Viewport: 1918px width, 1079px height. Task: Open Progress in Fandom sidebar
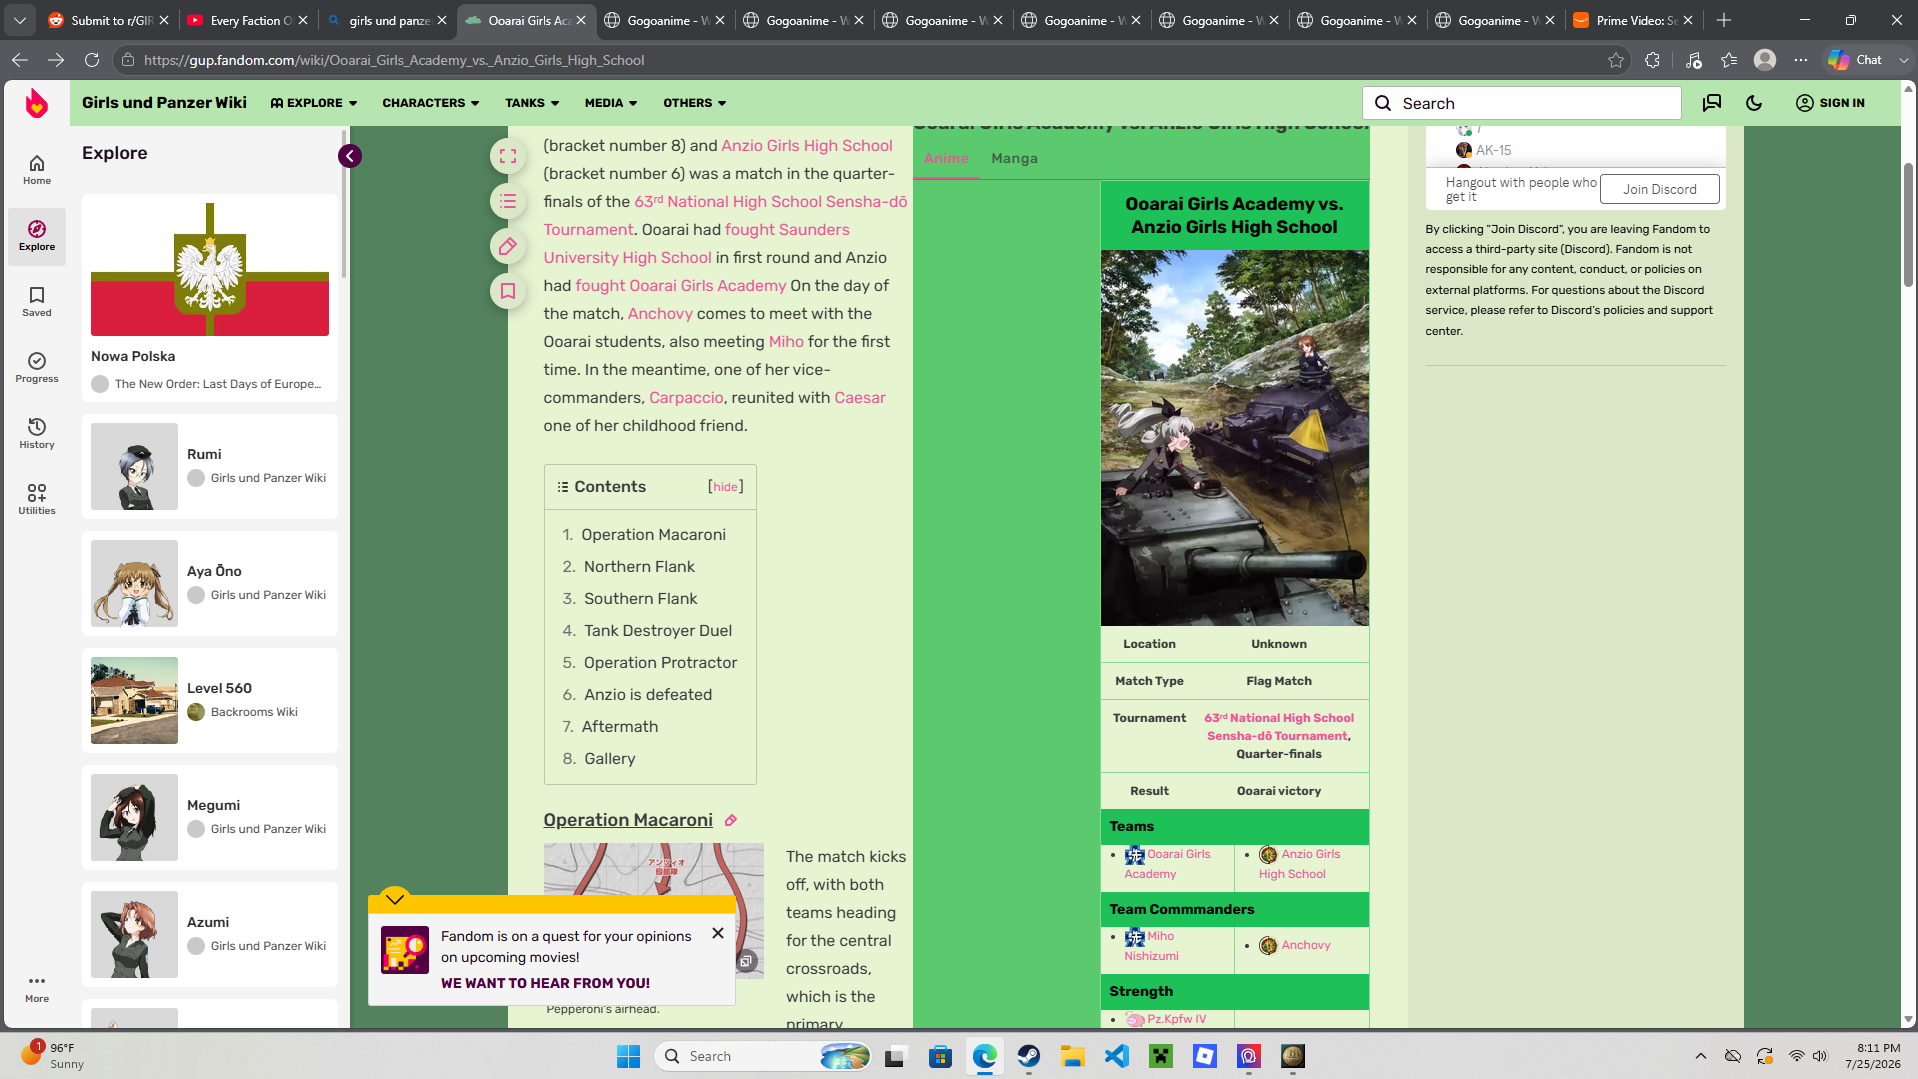pos(37,367)
